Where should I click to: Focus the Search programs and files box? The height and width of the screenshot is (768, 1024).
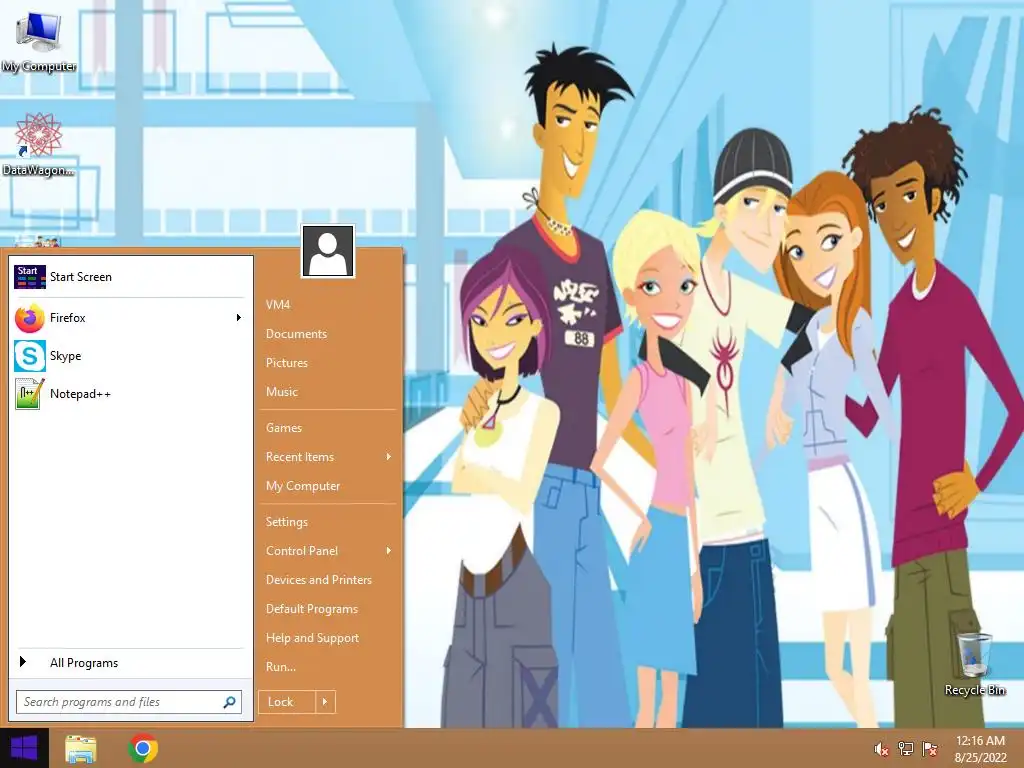[129, 702]
